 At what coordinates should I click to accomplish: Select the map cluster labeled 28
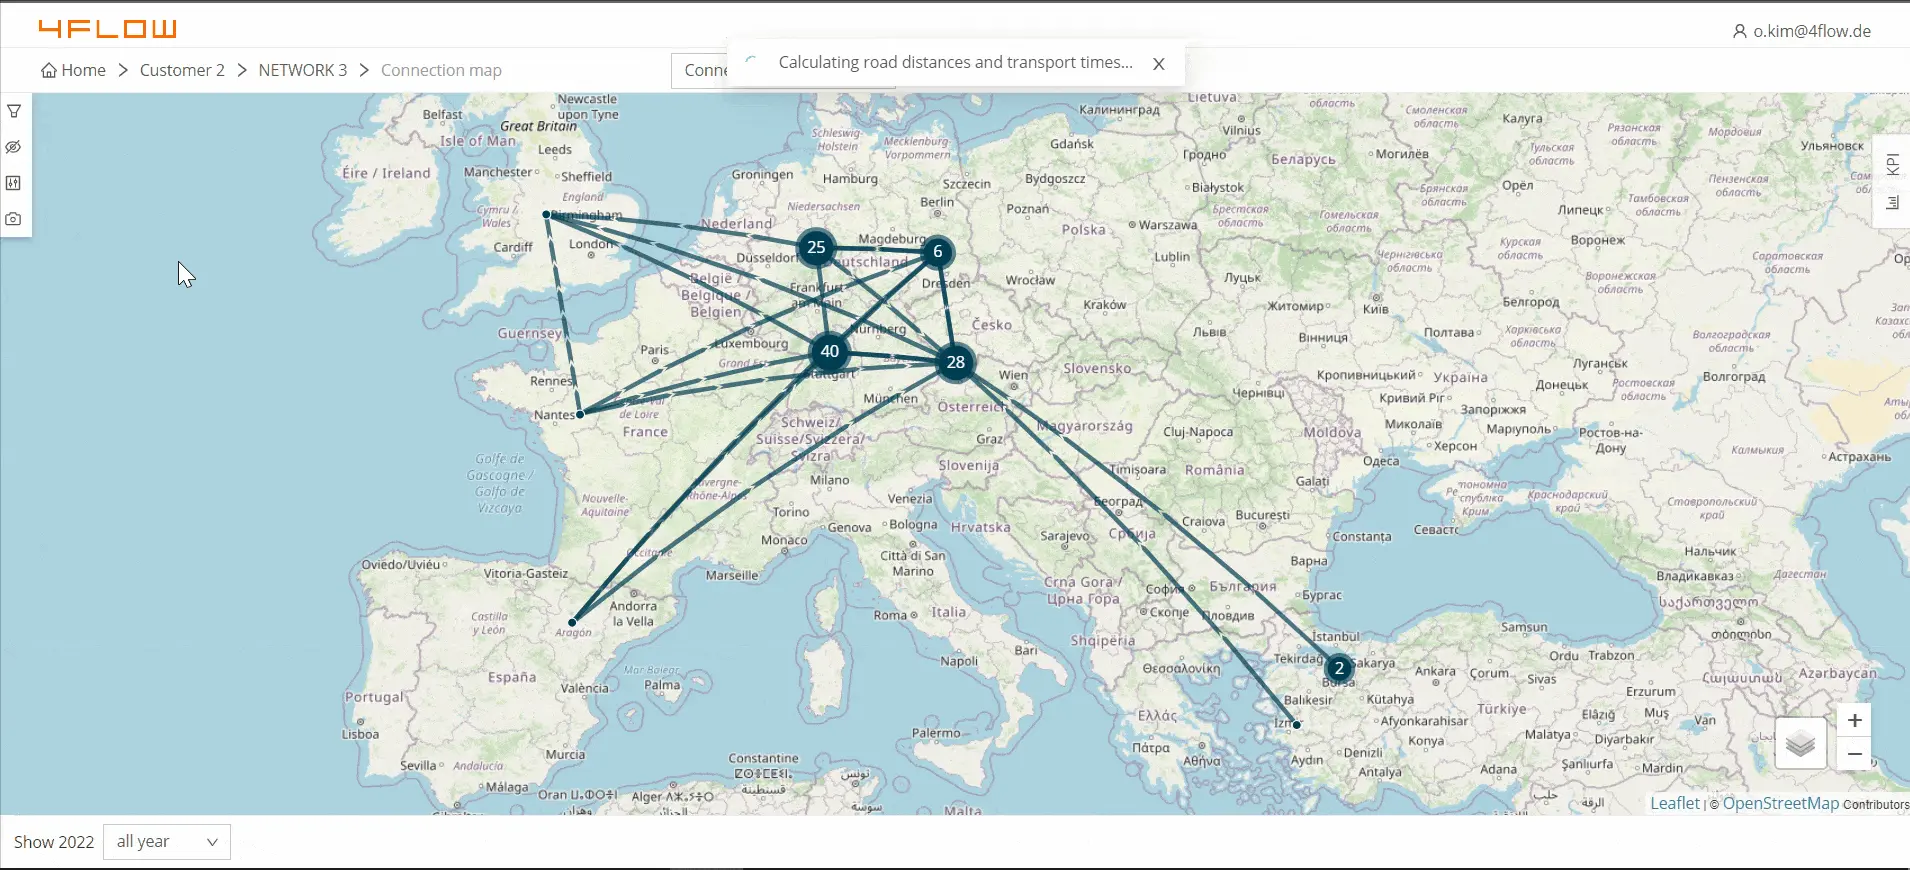point(955,363)
